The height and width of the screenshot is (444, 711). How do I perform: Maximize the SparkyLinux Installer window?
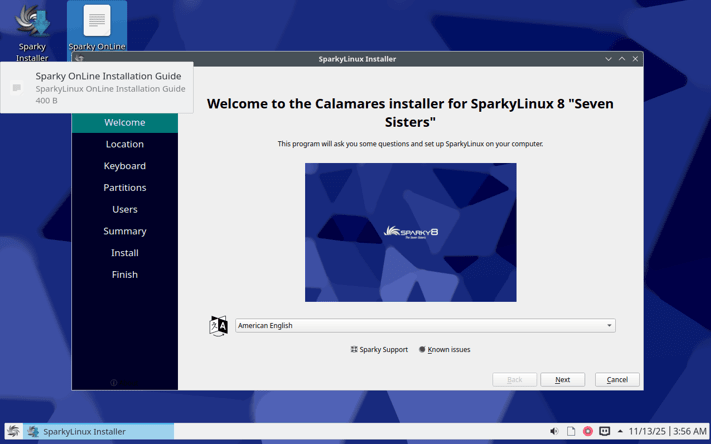(622, 59)
